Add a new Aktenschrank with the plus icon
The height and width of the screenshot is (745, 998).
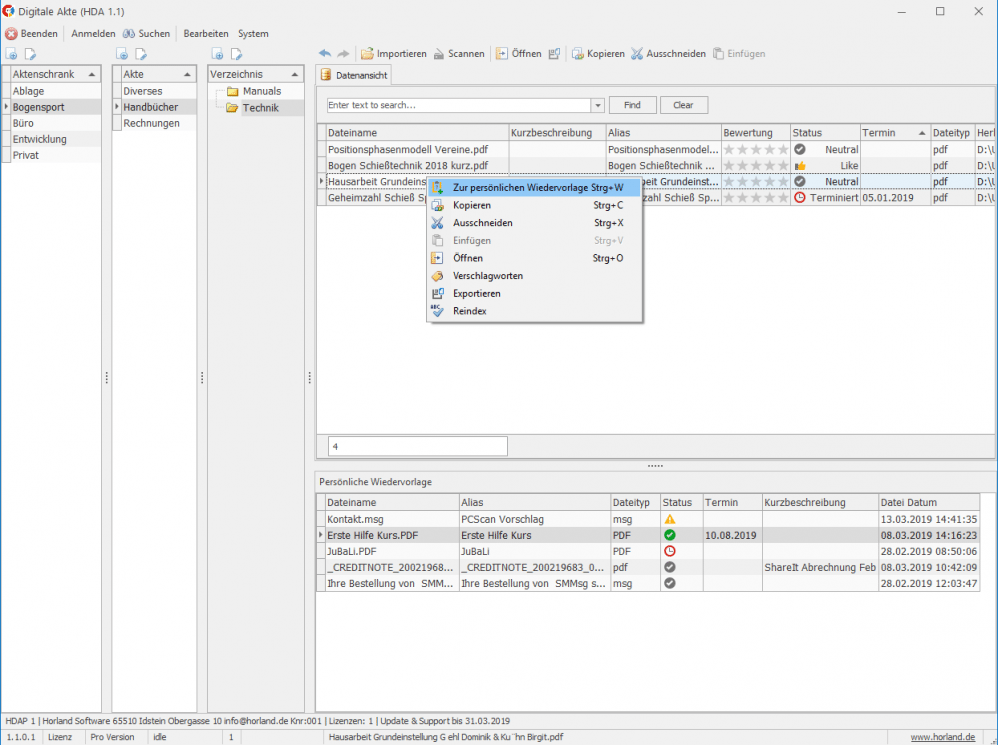11,54
